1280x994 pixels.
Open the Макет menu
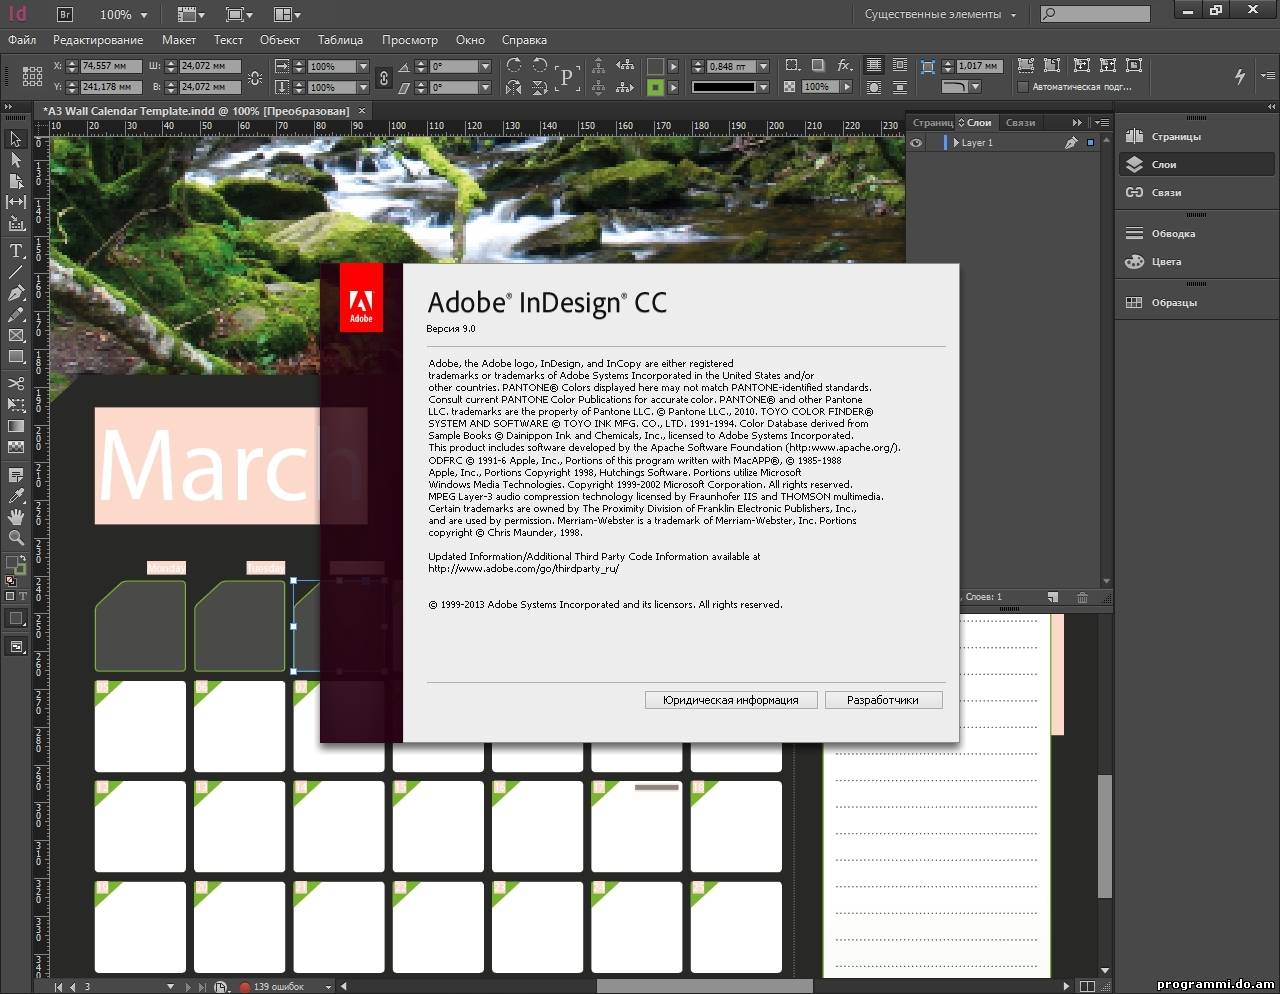pyautogui.click(x=179, y=40)
